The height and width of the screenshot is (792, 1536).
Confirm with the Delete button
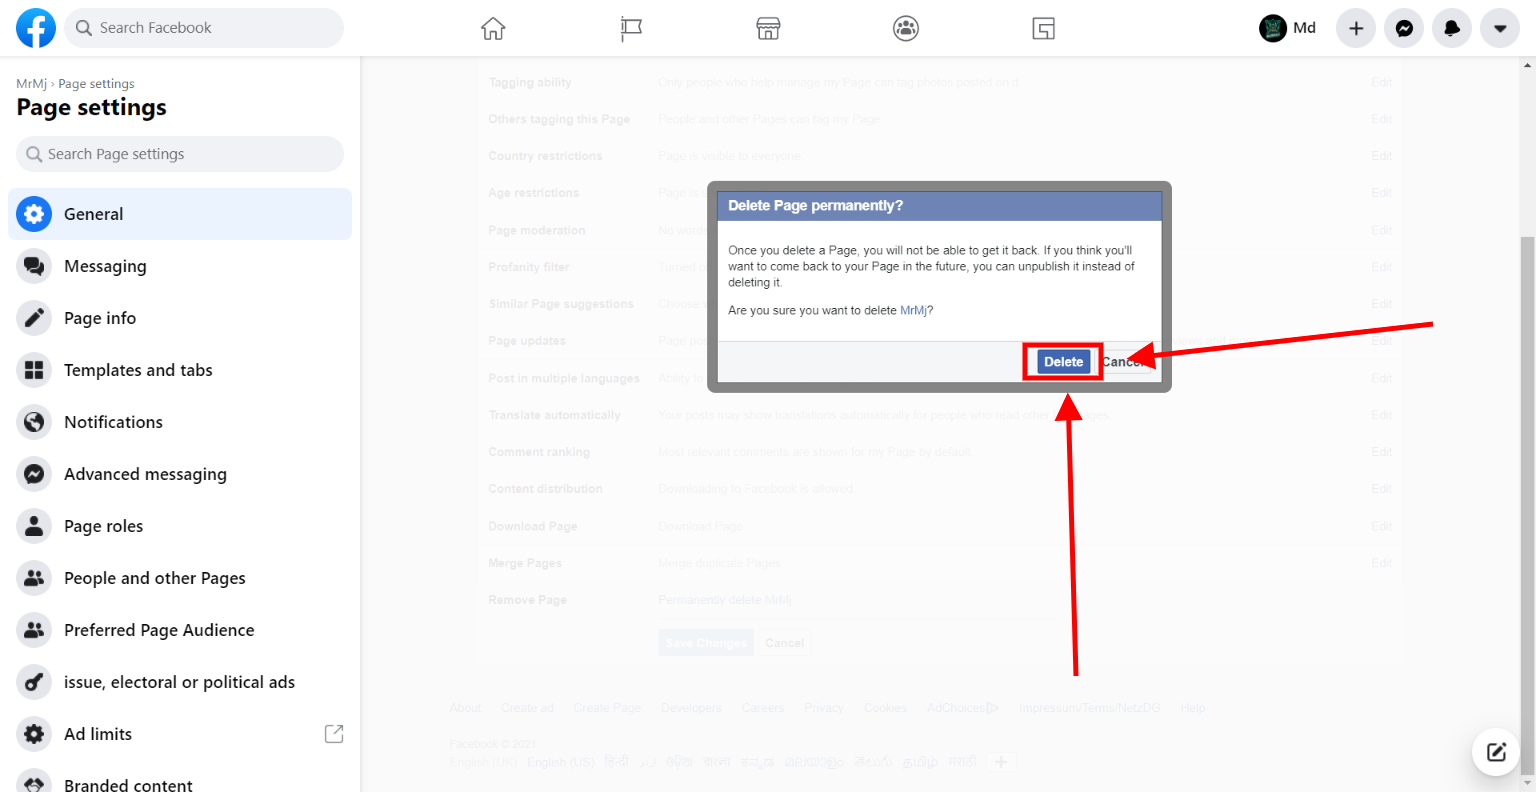pyautogui.click(x=1063, y=362)
